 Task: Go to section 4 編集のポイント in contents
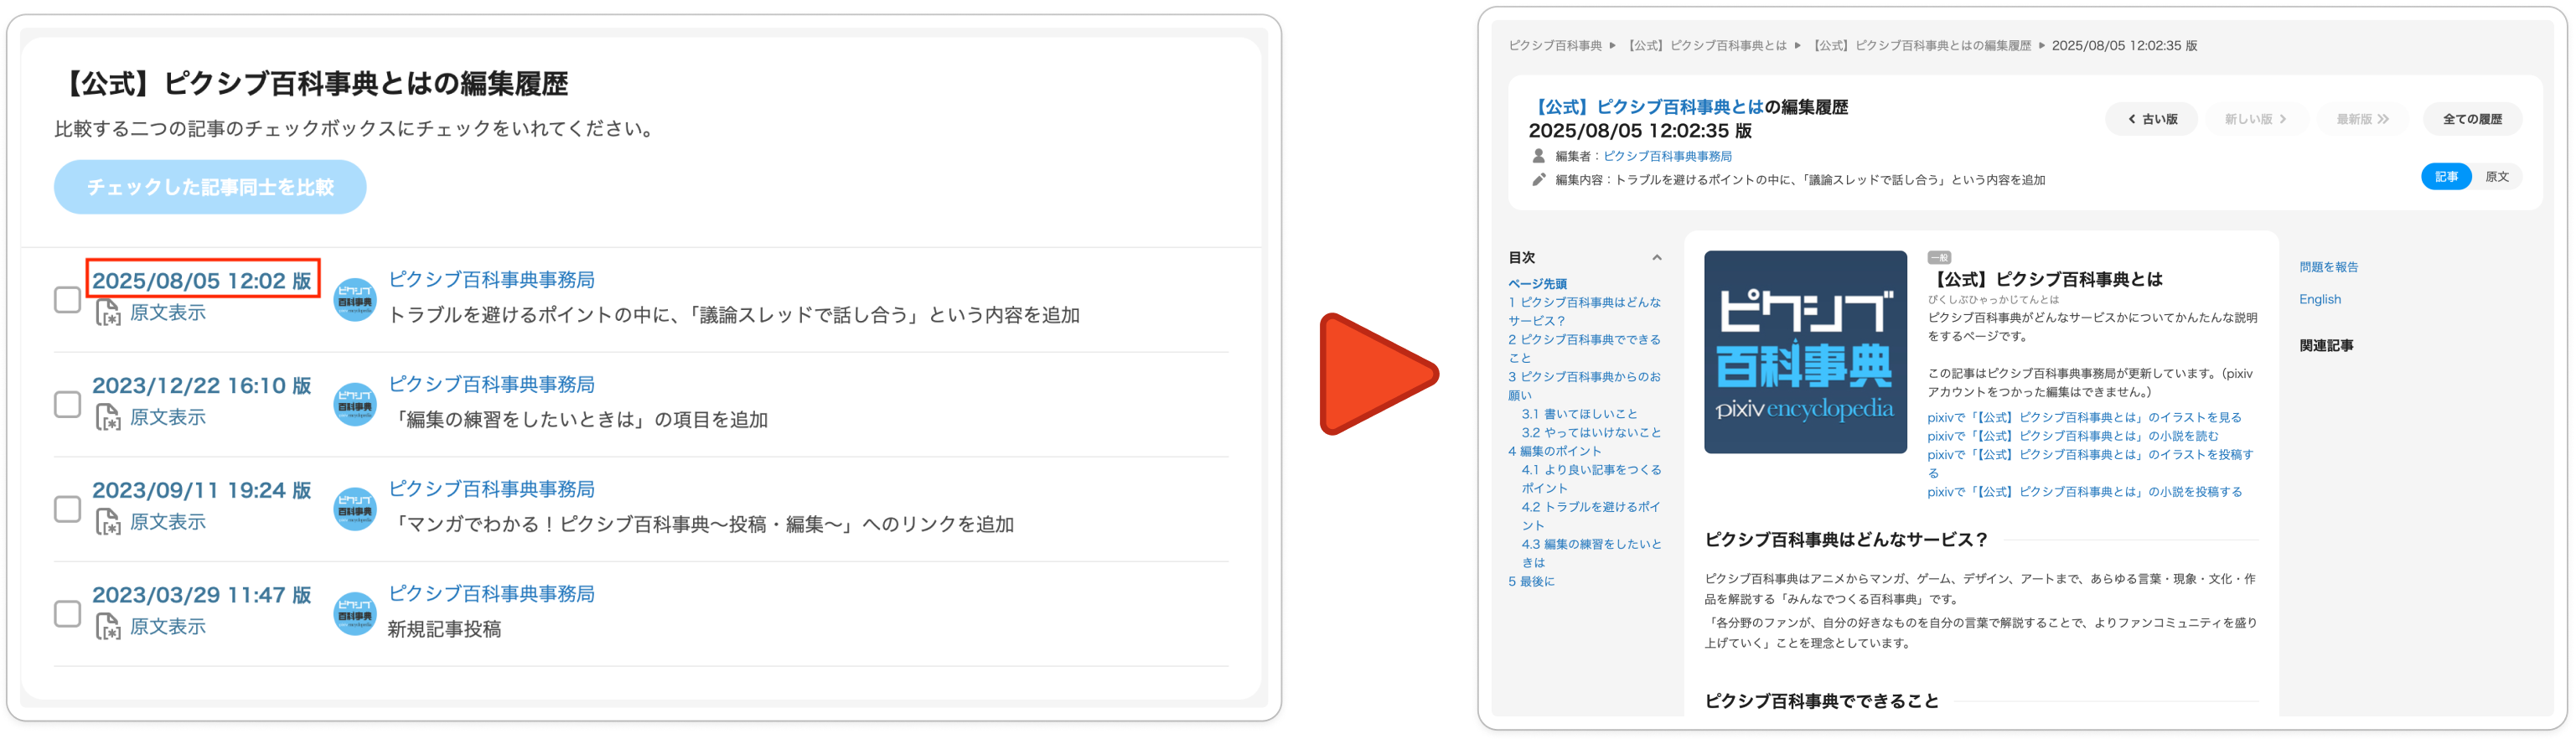(1555, 451)
